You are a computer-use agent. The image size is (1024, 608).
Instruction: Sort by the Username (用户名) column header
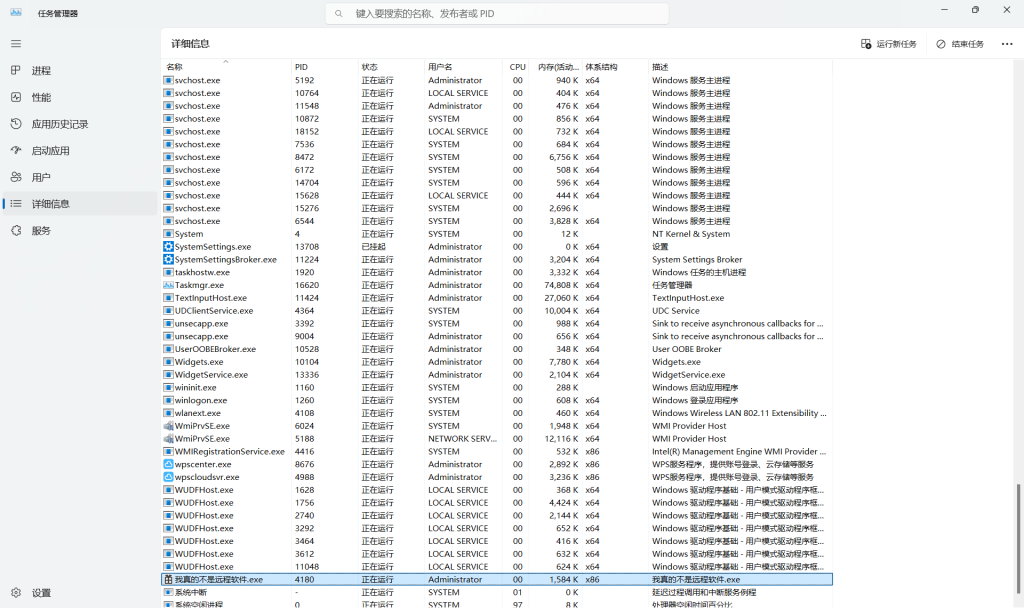(x=441, y=67)
